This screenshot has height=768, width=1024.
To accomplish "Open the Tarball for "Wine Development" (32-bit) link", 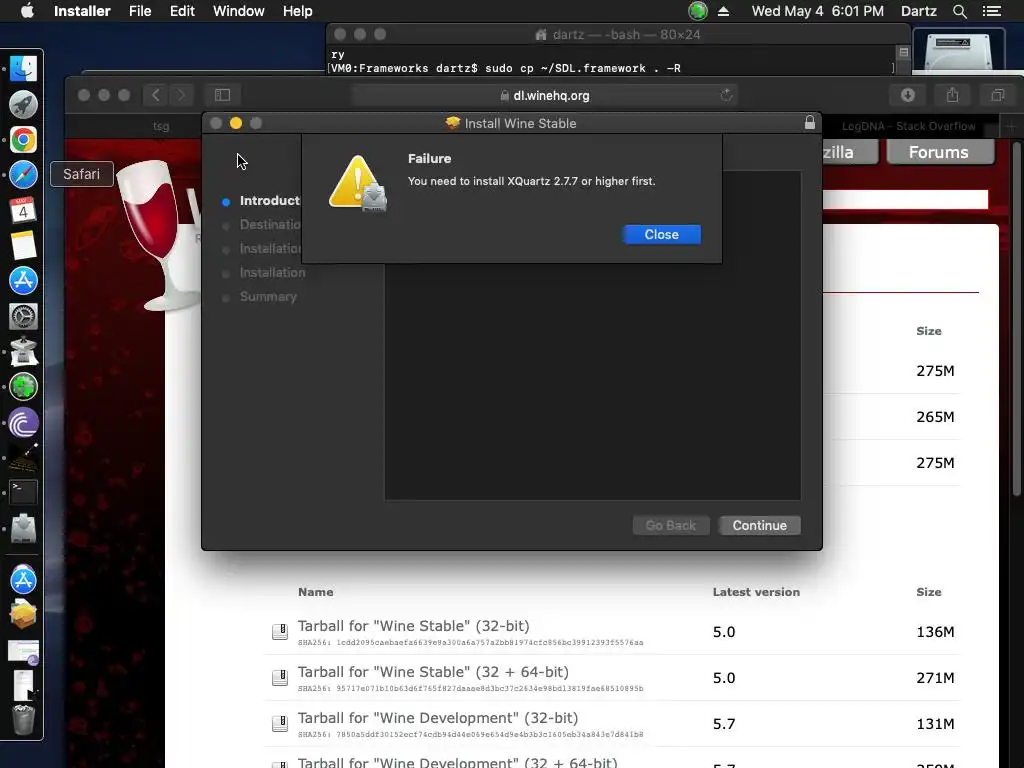I will [438, 718].
